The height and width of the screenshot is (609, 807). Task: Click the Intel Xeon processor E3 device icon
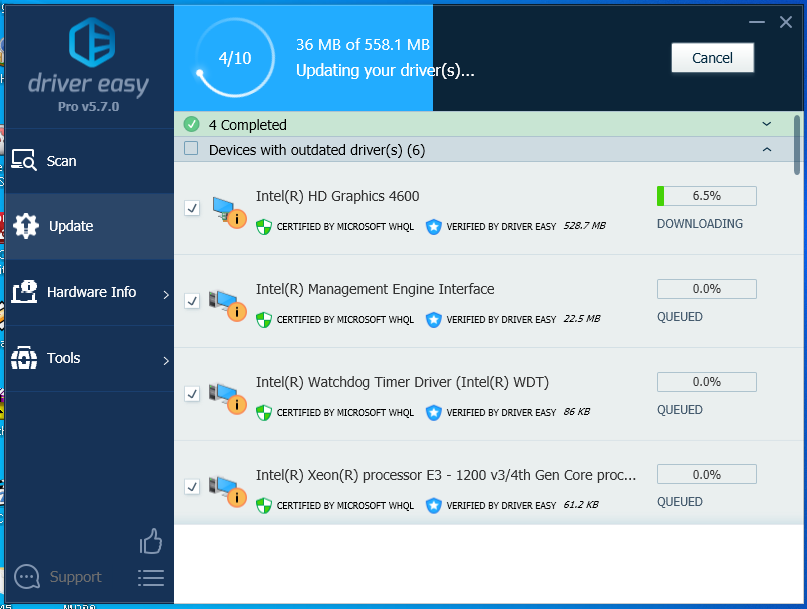(227, 491)
